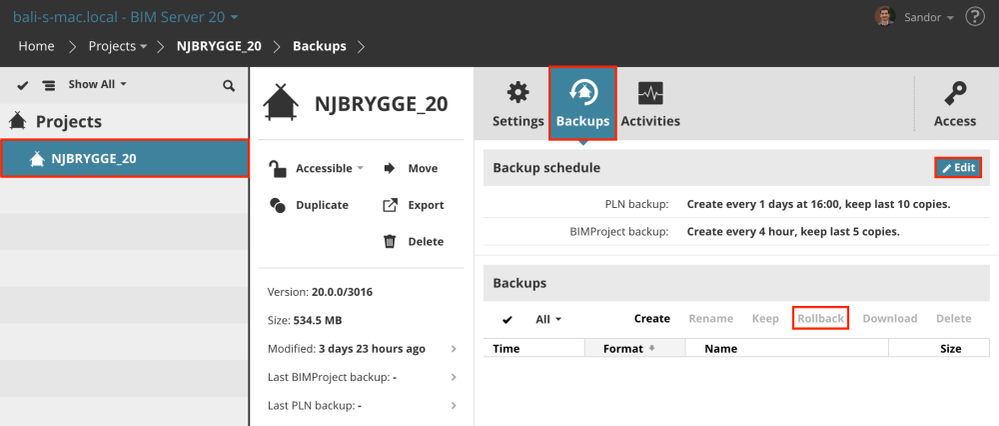Screen dimensions: 999x426
Task: Sort backups by the Format column header
Action: [x=628, y=348]
